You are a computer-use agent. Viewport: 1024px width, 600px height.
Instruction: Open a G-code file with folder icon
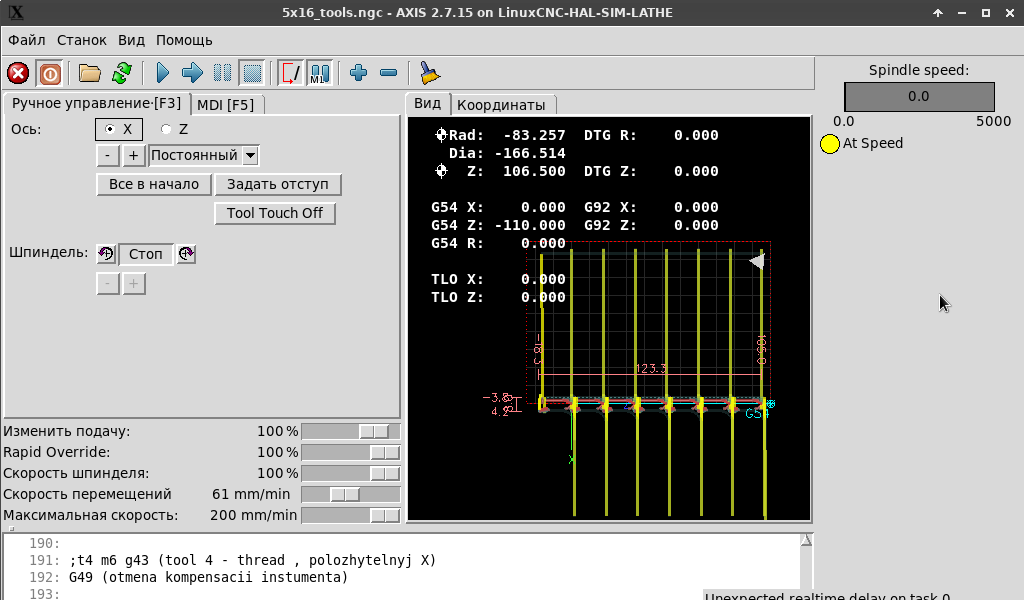tap(90, 73)
